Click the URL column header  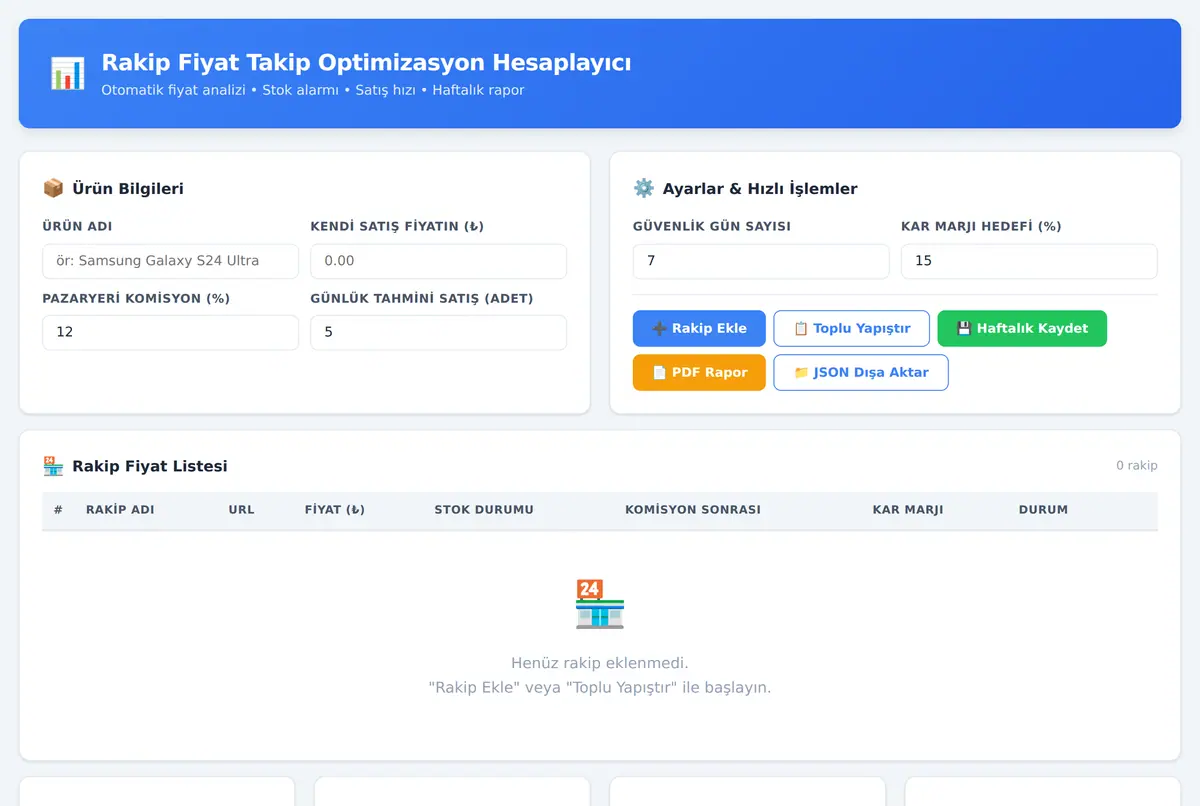click(241, 510)
